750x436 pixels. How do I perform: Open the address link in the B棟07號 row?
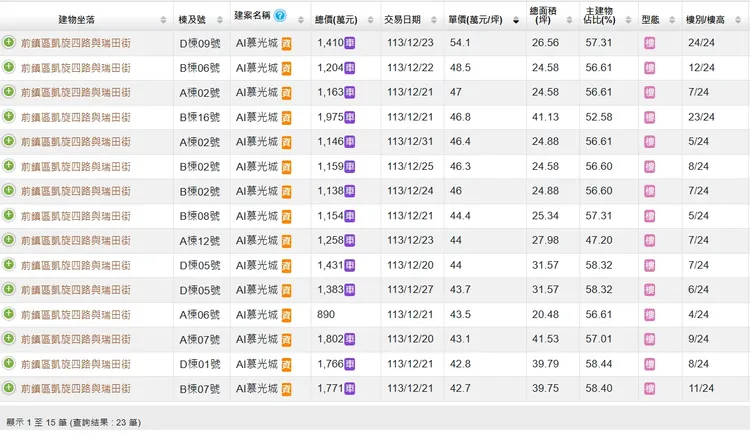(x=76, y=389)
